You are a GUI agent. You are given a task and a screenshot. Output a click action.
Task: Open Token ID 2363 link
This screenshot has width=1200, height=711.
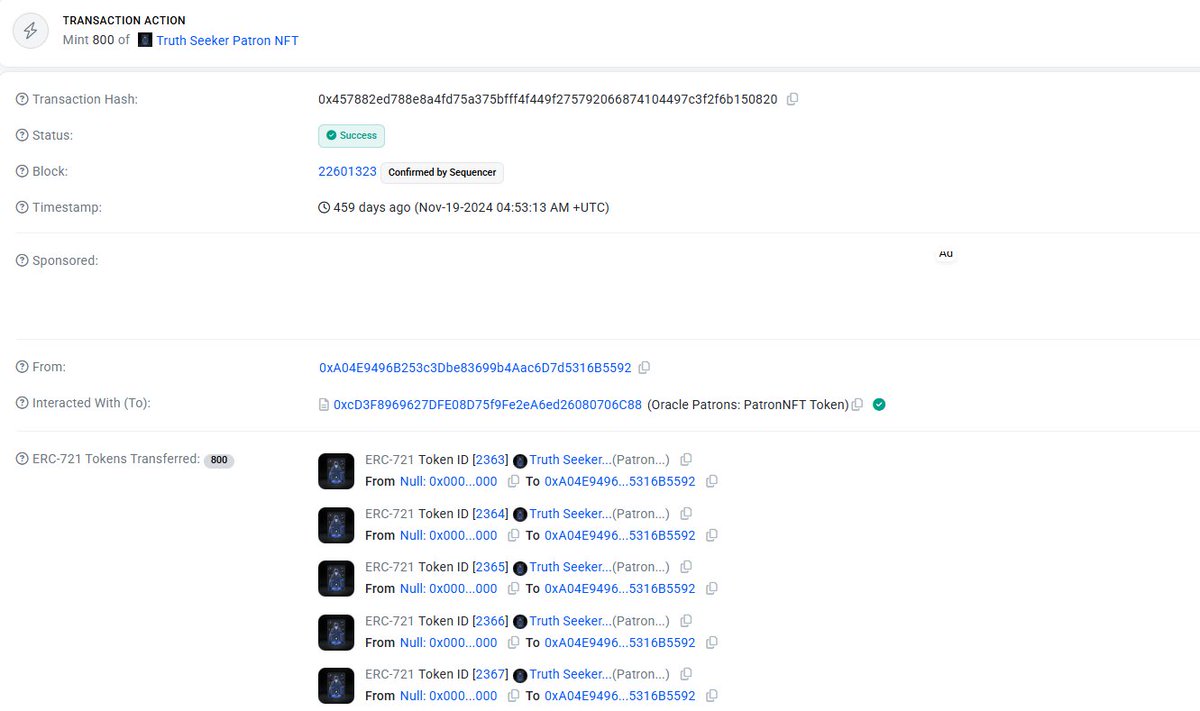click(490, 460)
